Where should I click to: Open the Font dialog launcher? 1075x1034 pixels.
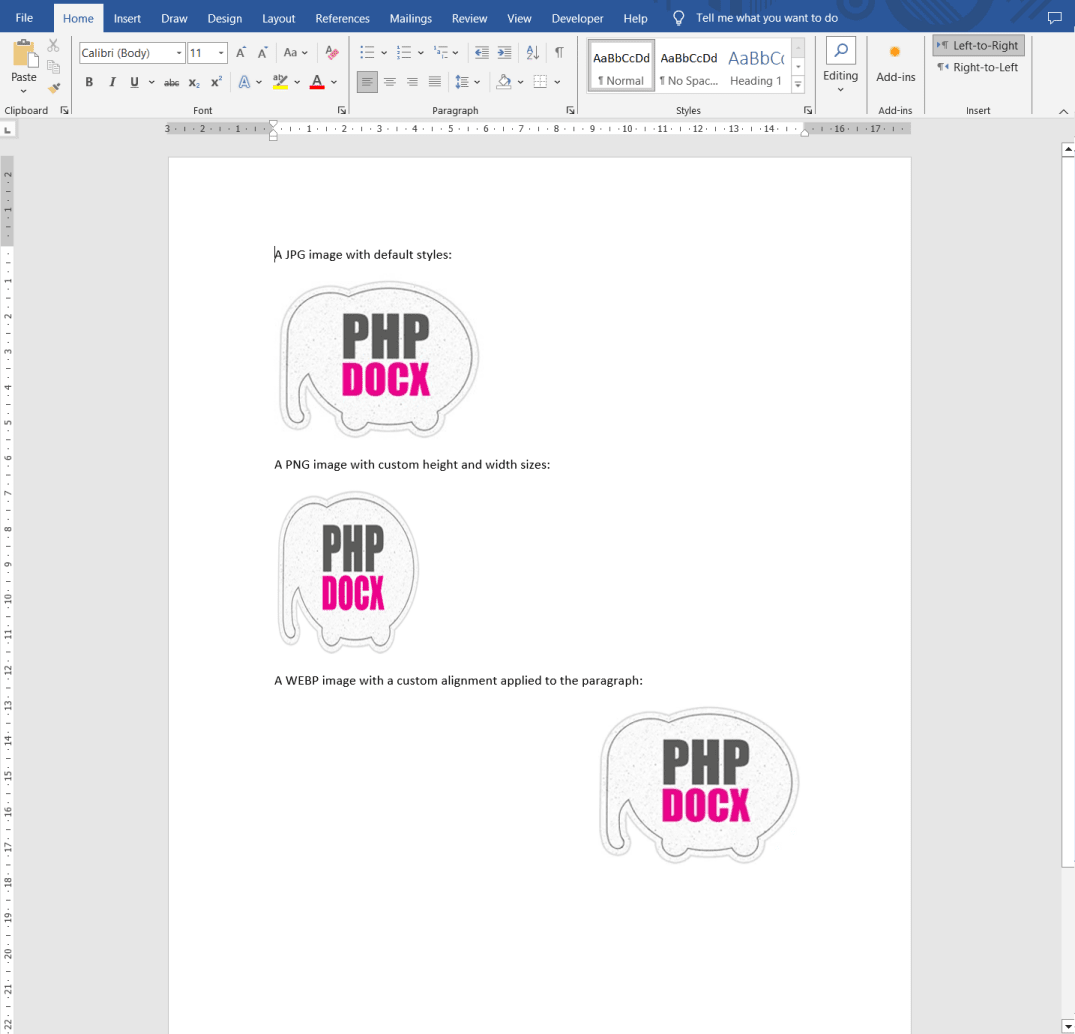tap(341, 110)
